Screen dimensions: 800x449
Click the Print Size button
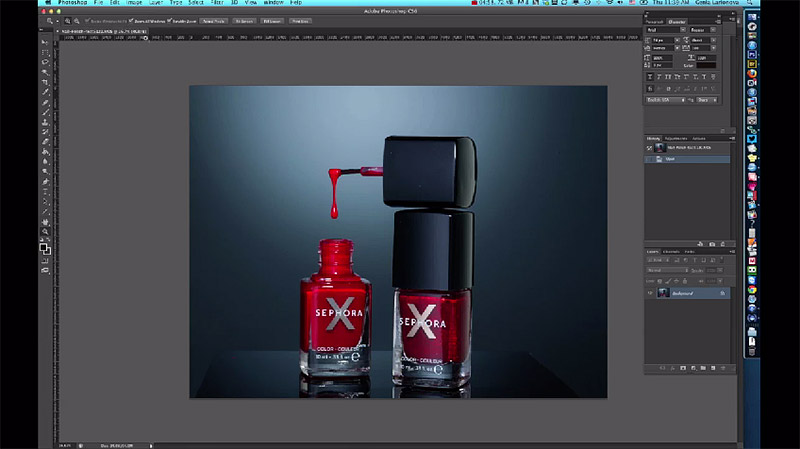(300, 21)
